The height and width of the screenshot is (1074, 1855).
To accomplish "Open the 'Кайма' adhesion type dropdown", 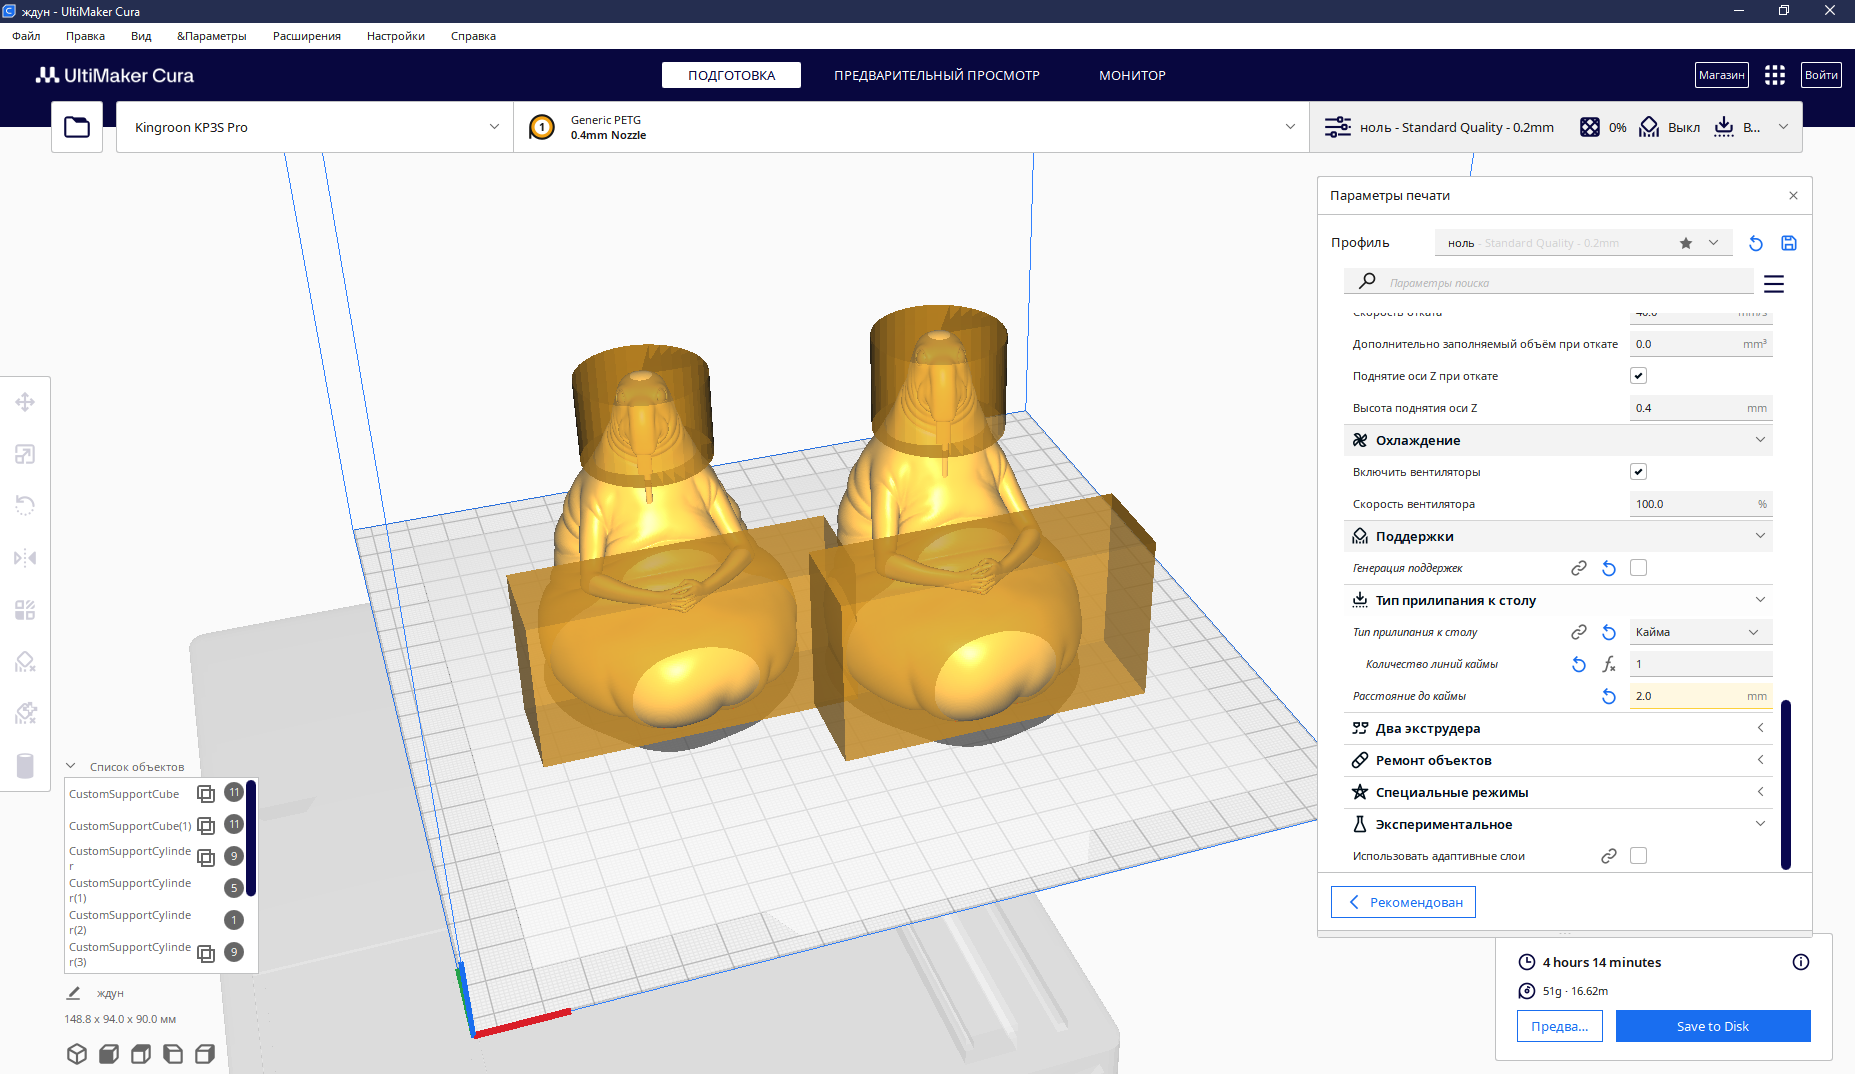I will [1700, 632].
